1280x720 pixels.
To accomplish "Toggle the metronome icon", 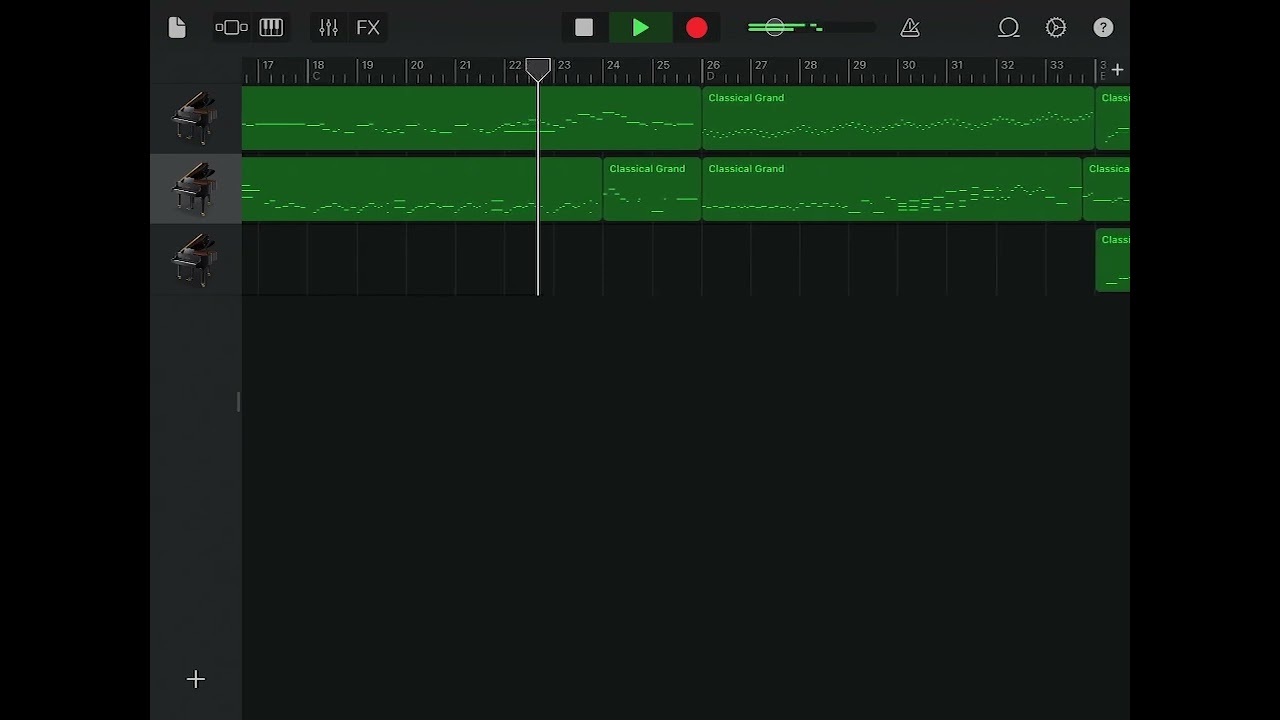I will 910,28.
